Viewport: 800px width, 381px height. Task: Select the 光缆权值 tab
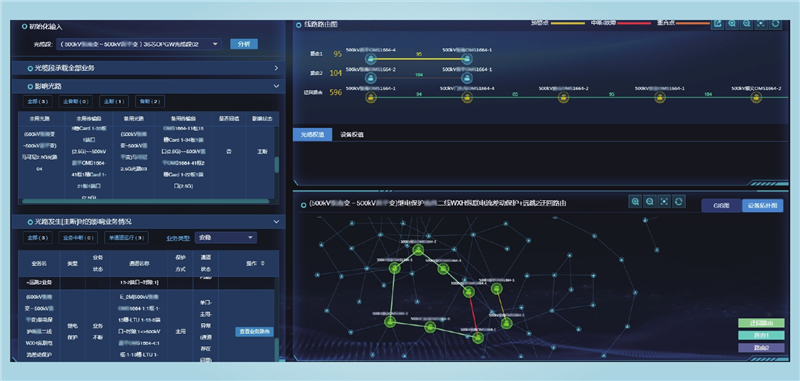coord(312,135)
